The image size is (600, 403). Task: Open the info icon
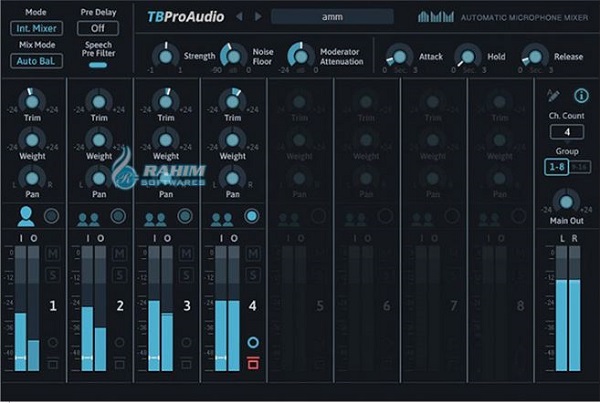tap(581, 96)
